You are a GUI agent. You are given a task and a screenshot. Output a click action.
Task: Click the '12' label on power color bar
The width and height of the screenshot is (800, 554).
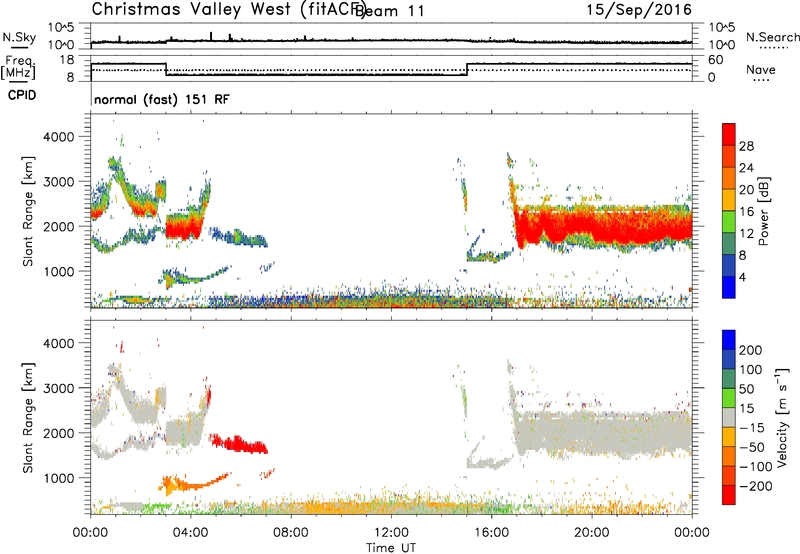746,234
